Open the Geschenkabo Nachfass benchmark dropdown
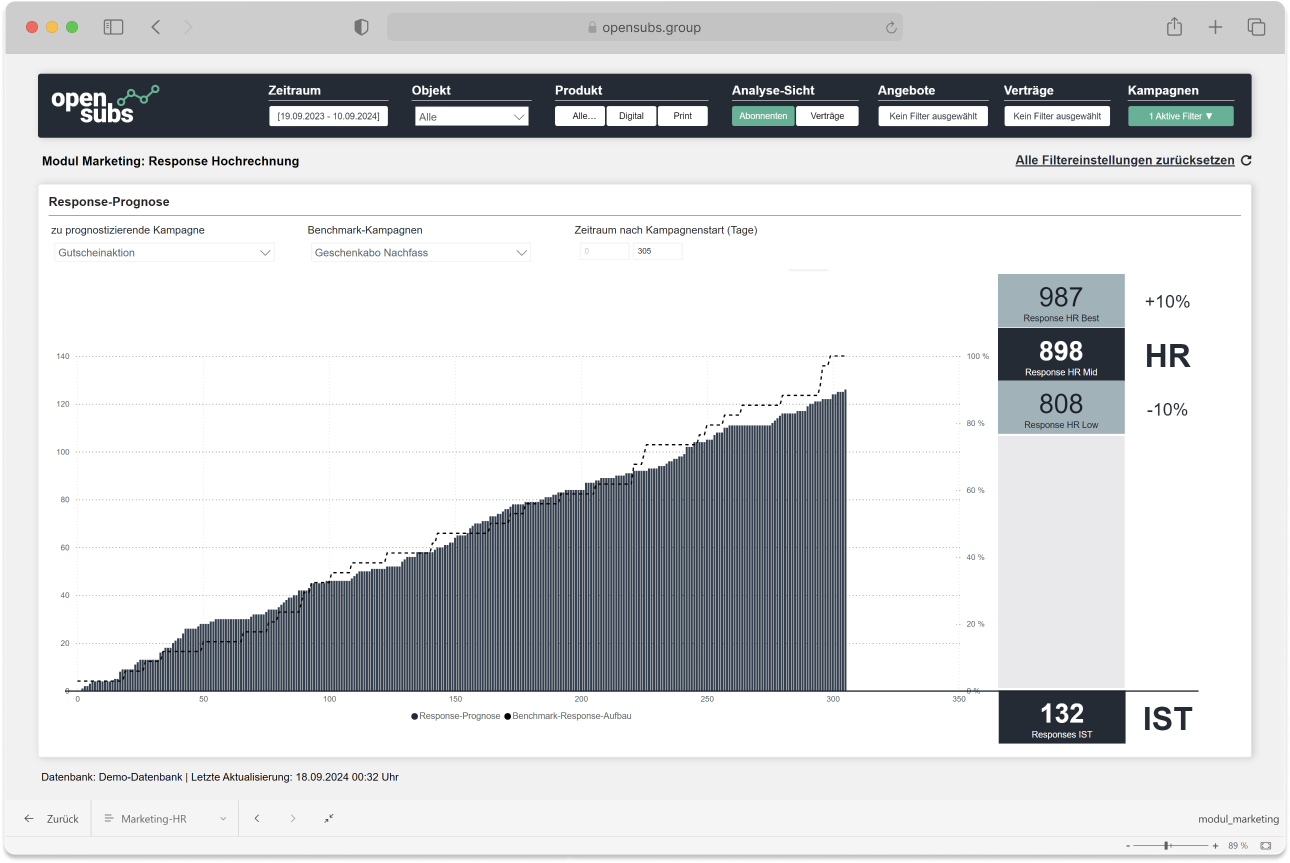This screenshot has height=863, width=1290. click(x=420, y=253)
